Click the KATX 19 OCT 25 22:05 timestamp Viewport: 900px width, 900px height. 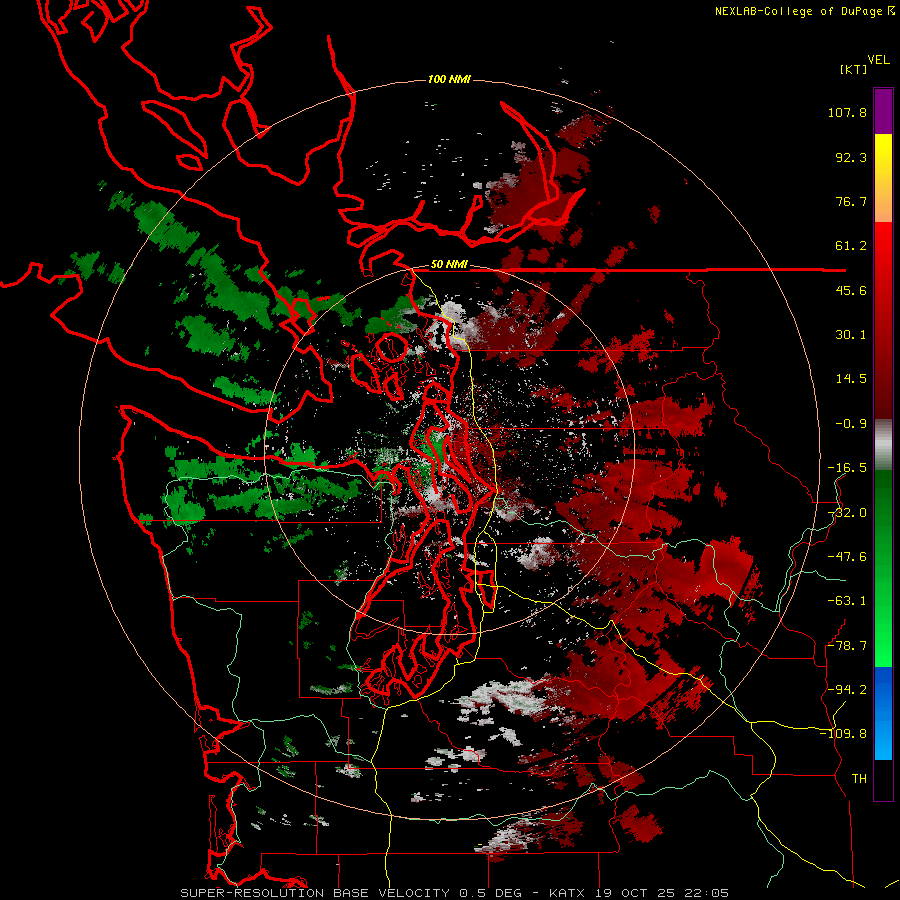639,893
